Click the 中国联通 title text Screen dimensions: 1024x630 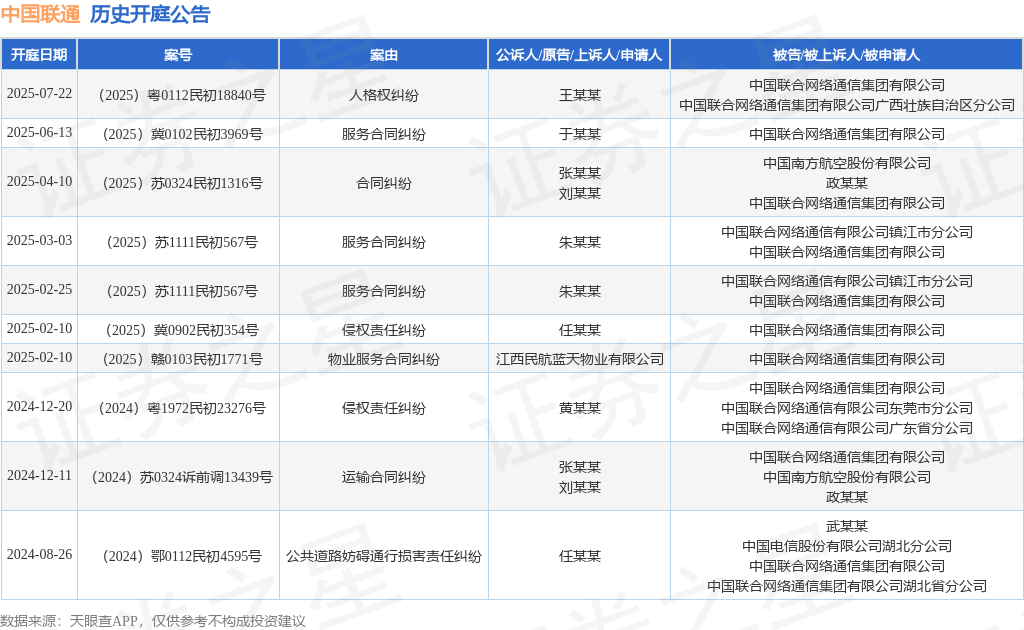coord(40,14)
